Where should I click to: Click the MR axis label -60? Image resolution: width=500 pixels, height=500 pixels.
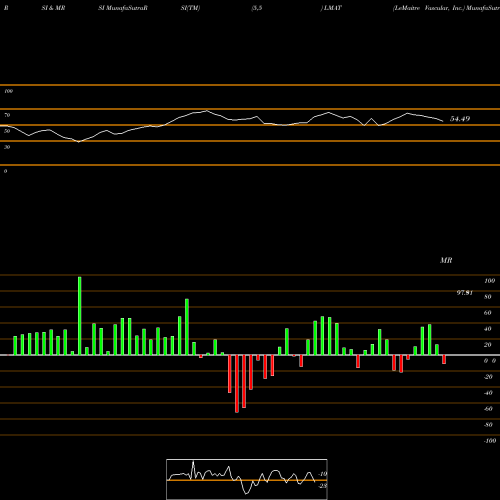point(488,409)
